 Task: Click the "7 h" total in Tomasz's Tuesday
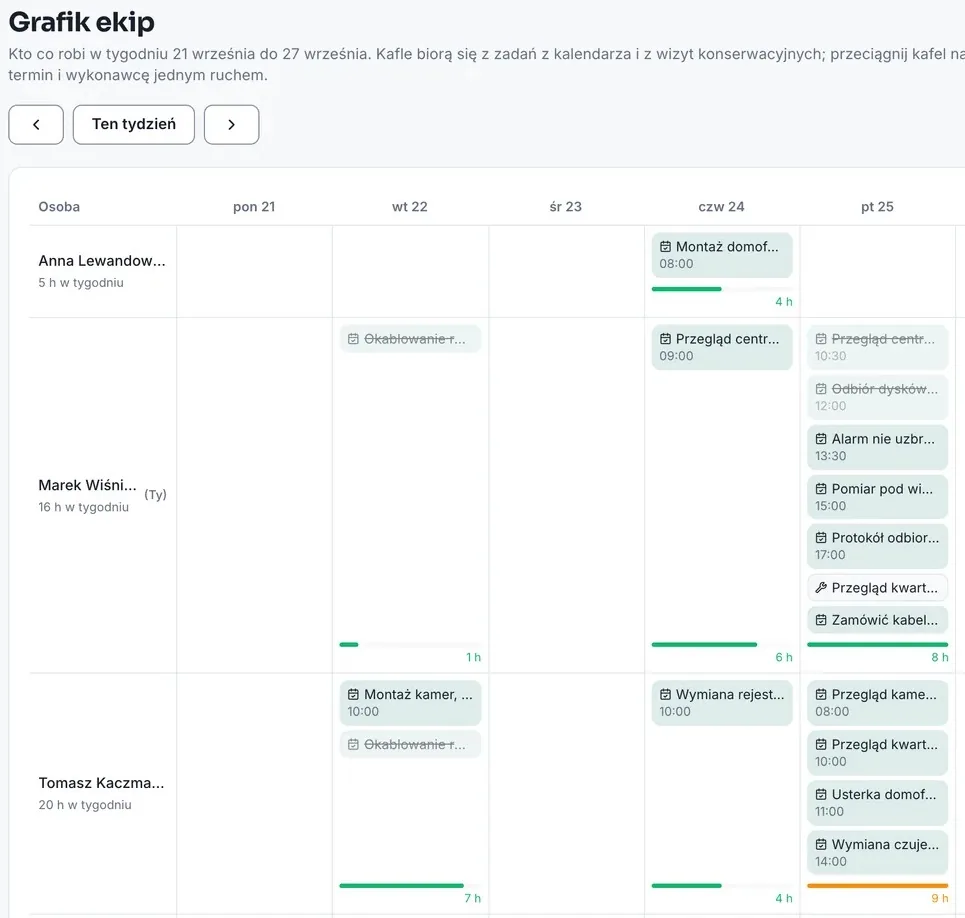[473, 899]
